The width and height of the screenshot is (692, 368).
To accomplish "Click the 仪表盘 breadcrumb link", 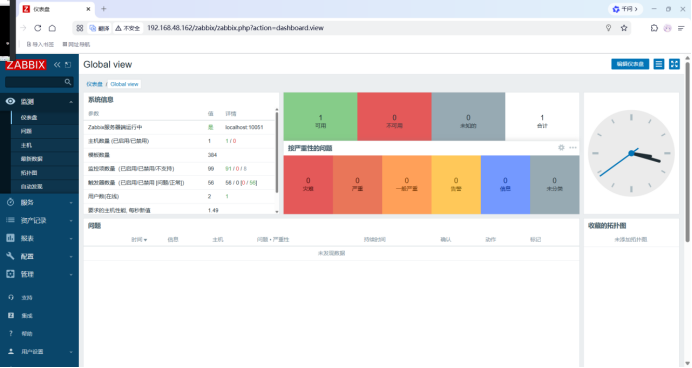I will coord(94,84).
